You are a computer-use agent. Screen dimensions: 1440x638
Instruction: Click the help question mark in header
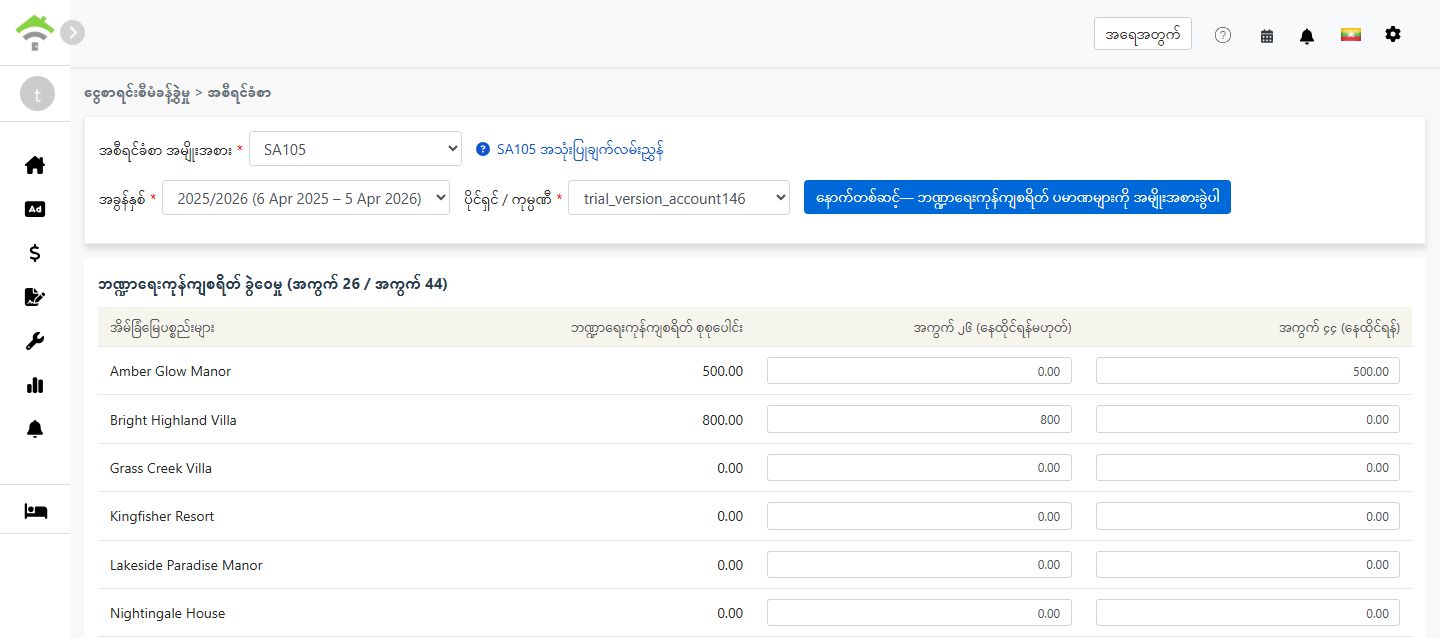1223,35
